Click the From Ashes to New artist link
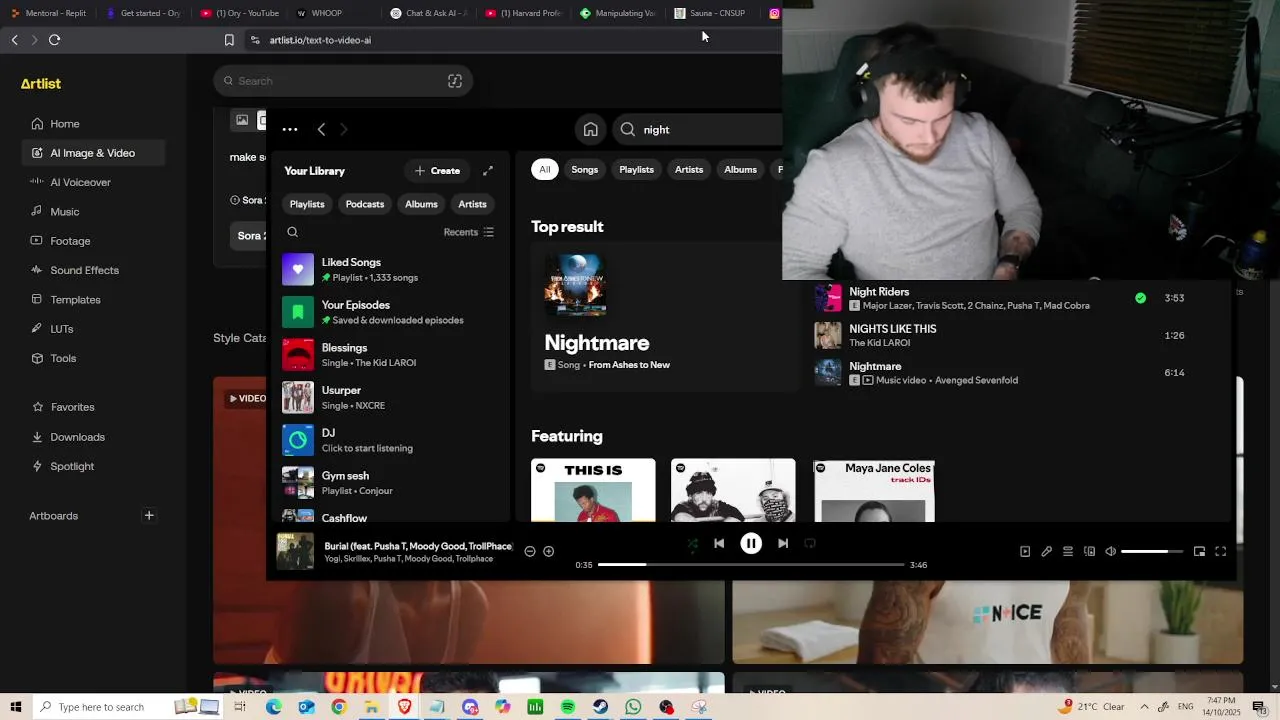 [629, 365]
